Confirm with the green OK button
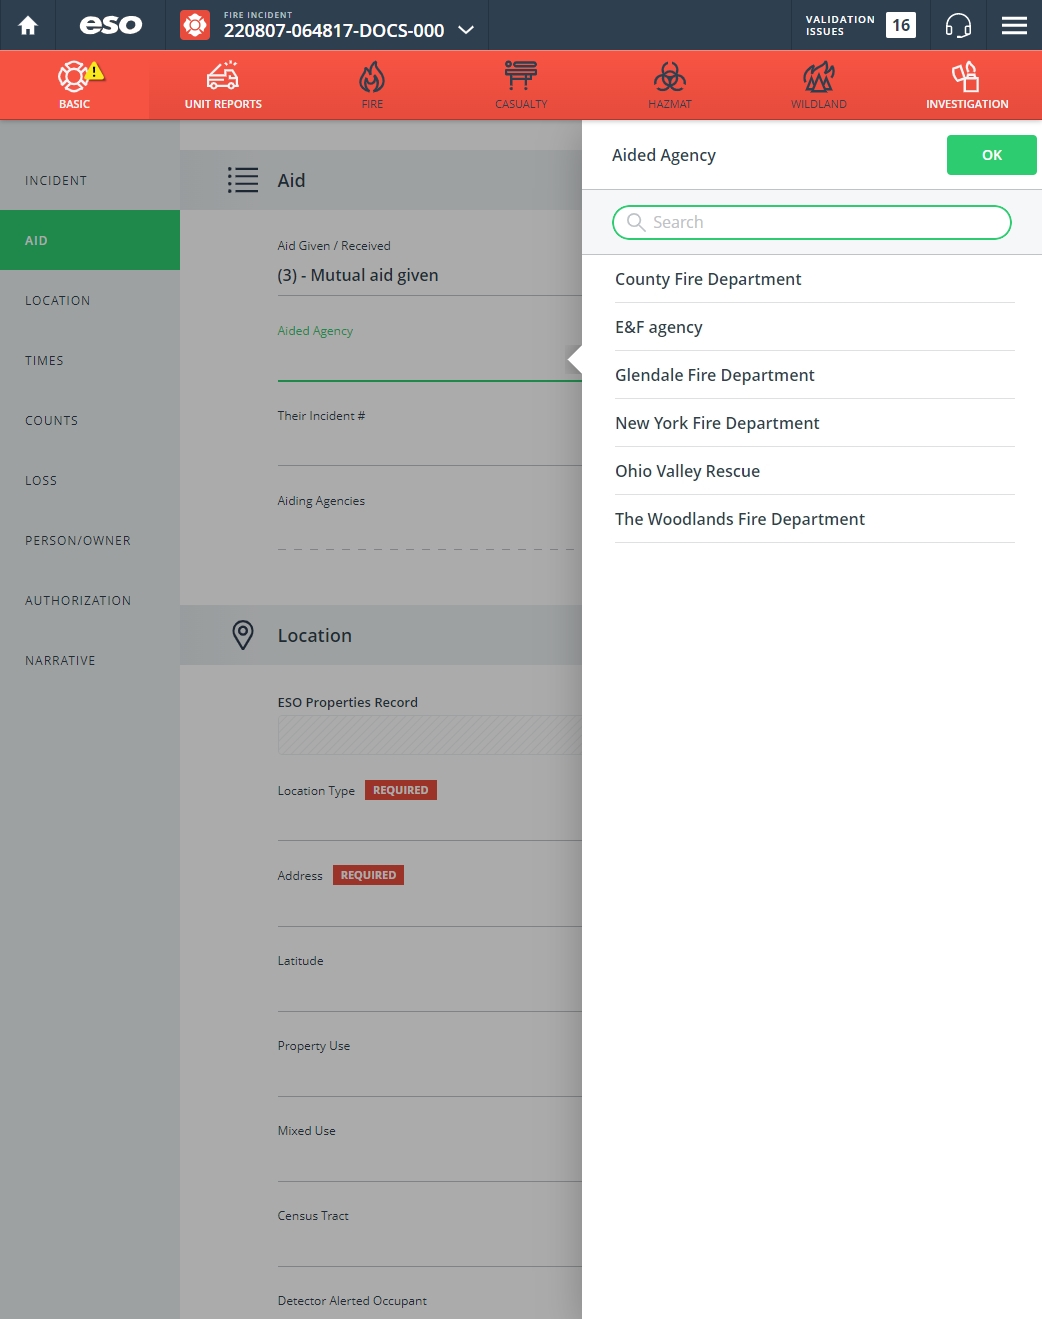 coord(991,155)
